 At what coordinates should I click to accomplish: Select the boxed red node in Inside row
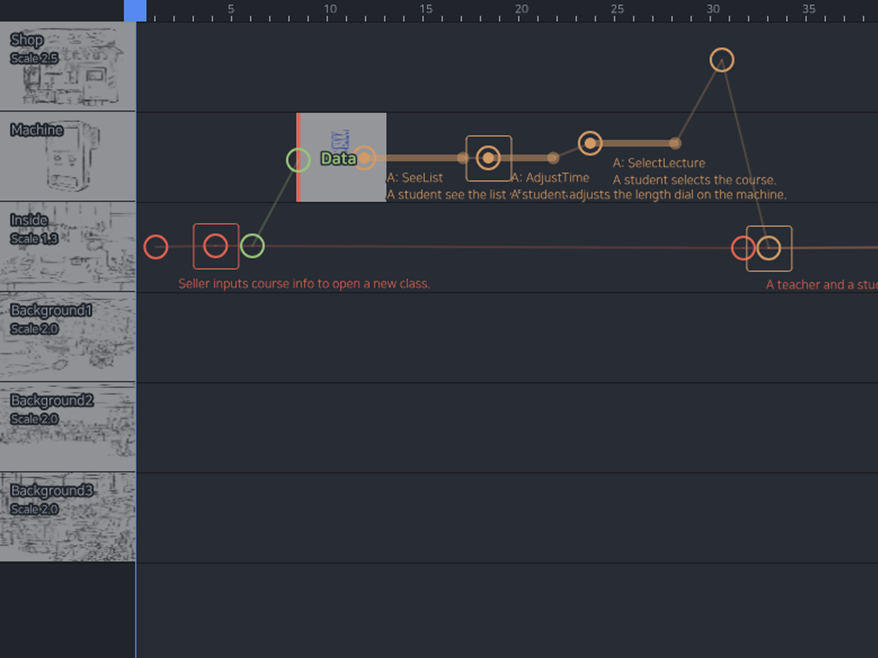pos(216,246)
